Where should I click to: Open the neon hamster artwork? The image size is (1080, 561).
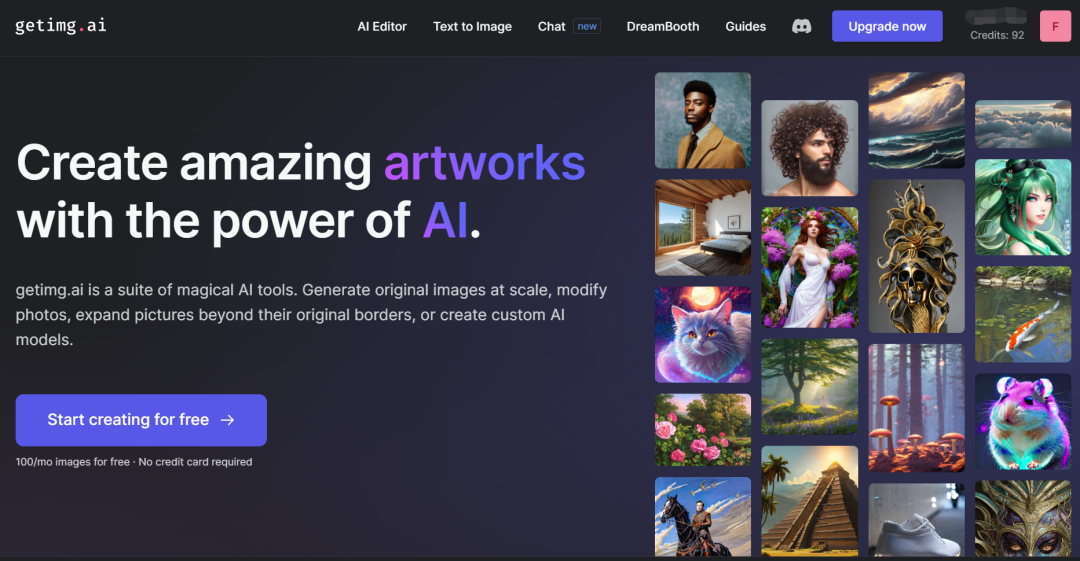tap(1023, 422)
